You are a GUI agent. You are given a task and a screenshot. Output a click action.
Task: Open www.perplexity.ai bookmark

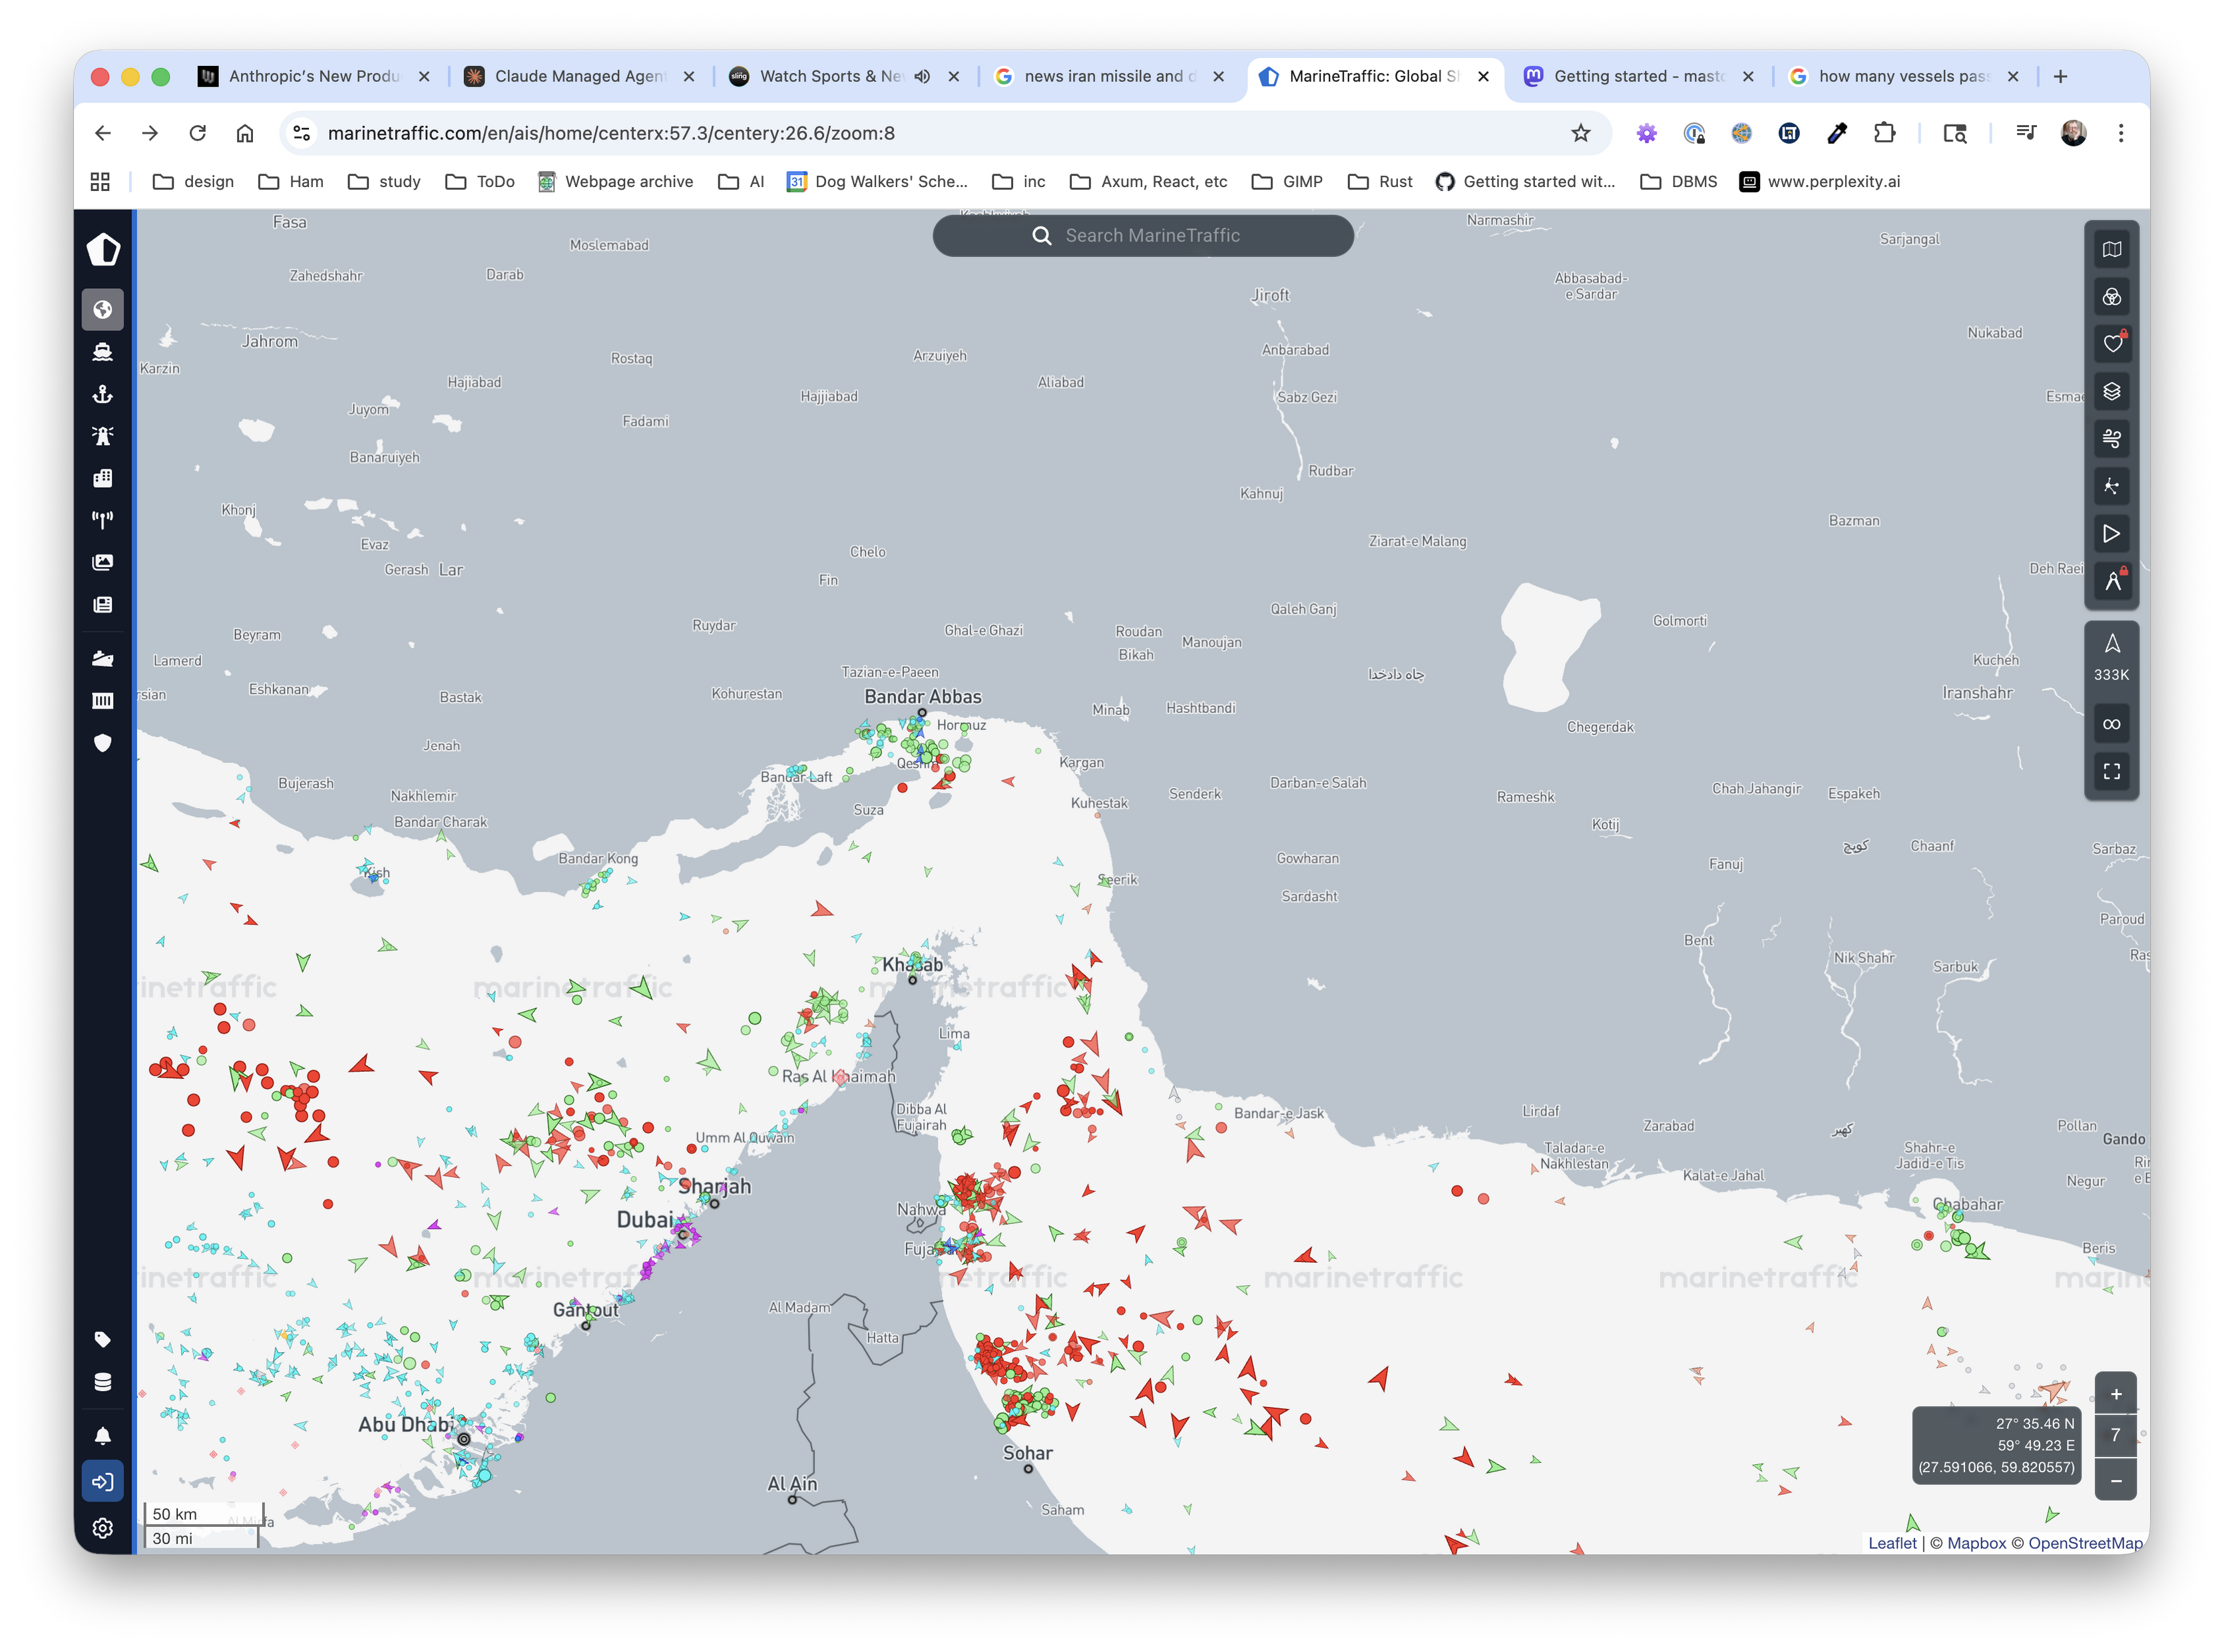(x=1819, y=181)
